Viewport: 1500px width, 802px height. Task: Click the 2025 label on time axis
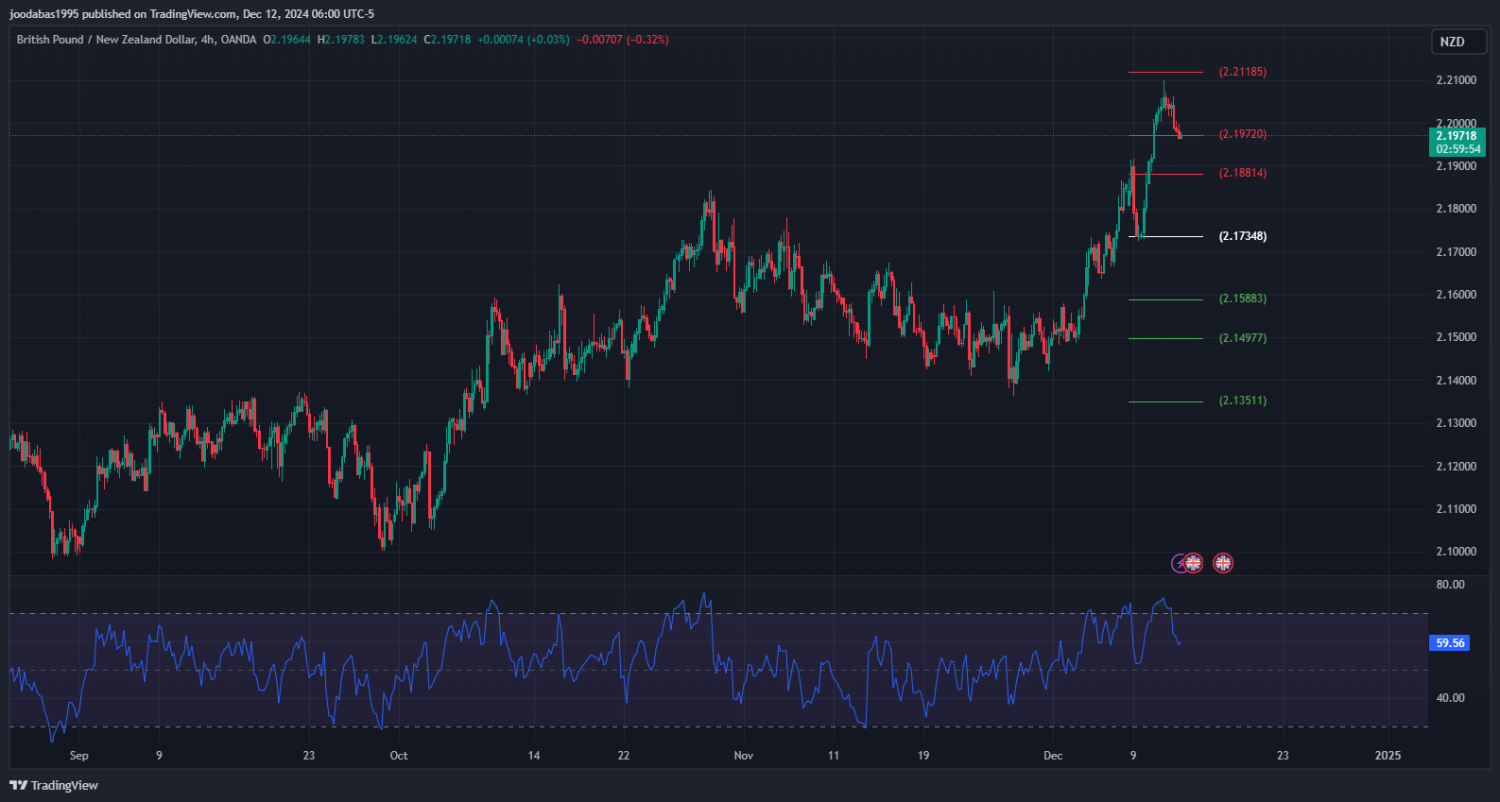[1388, 755]
